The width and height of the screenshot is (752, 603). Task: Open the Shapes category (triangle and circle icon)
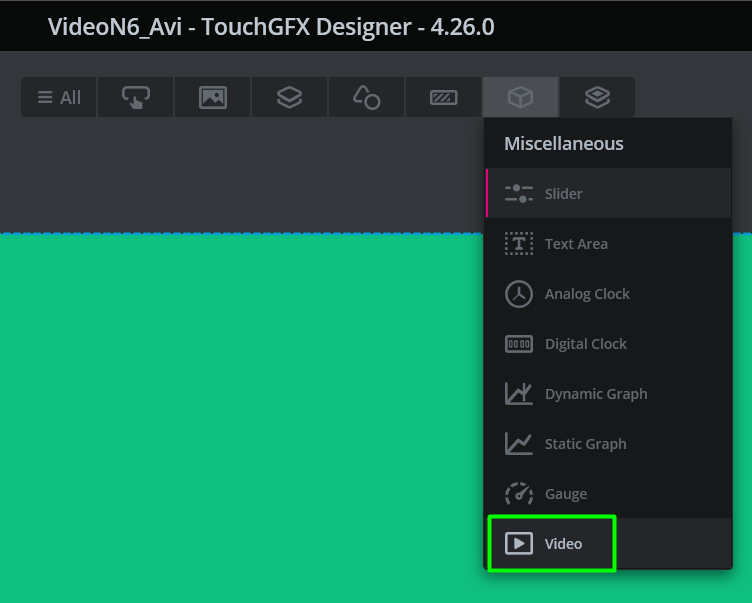click(366, 97)
